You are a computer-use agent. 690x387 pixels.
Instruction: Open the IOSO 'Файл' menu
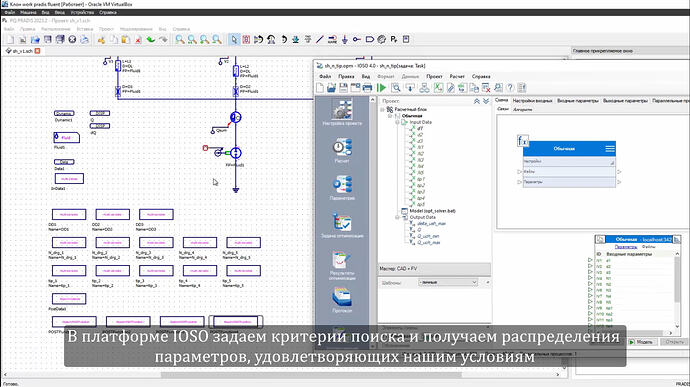[x=325, y=77]
